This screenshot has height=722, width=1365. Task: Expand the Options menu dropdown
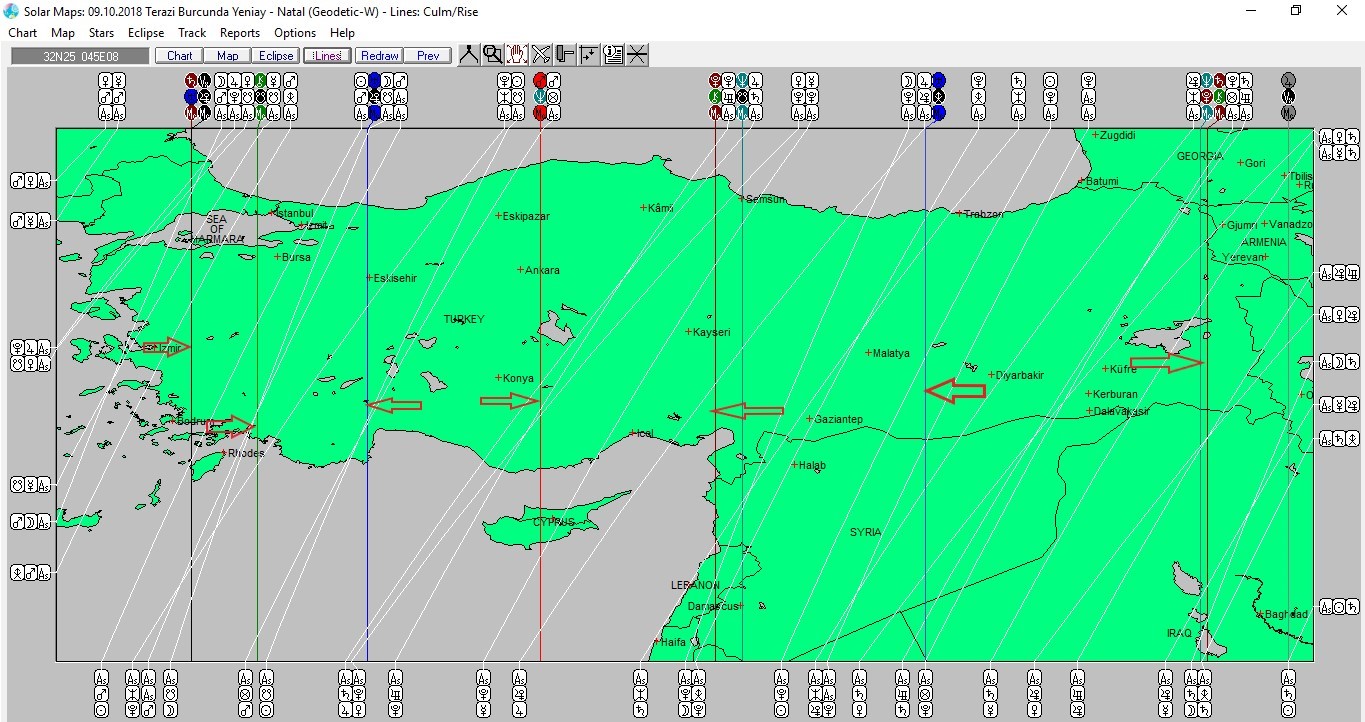click(x=295, y=33)
